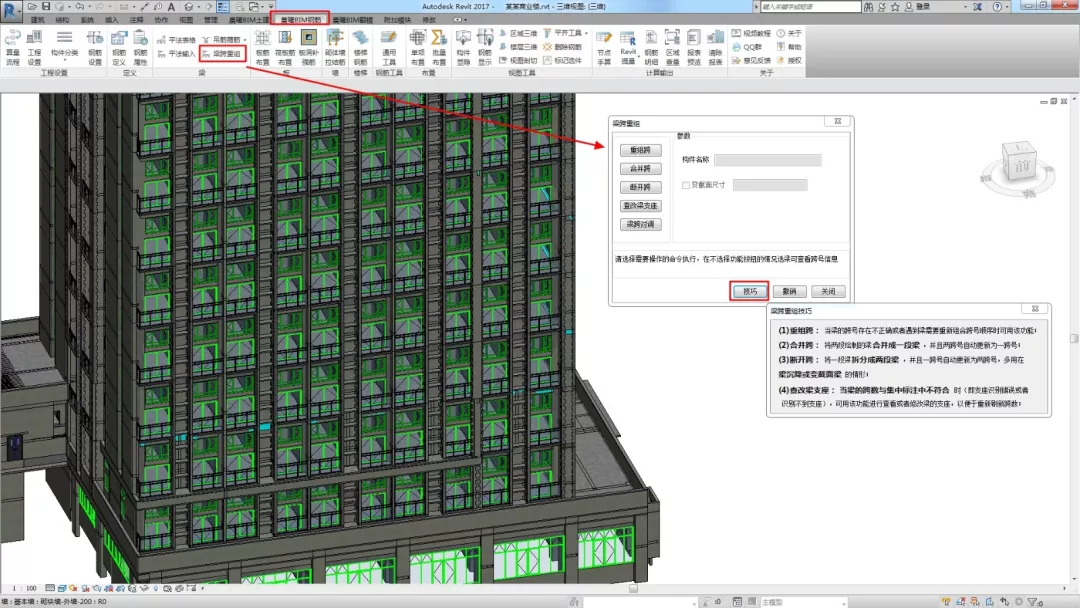Screen dimensions: 1080x608
Task: Click the 重组跨 button in dialog
Action: 640,150
